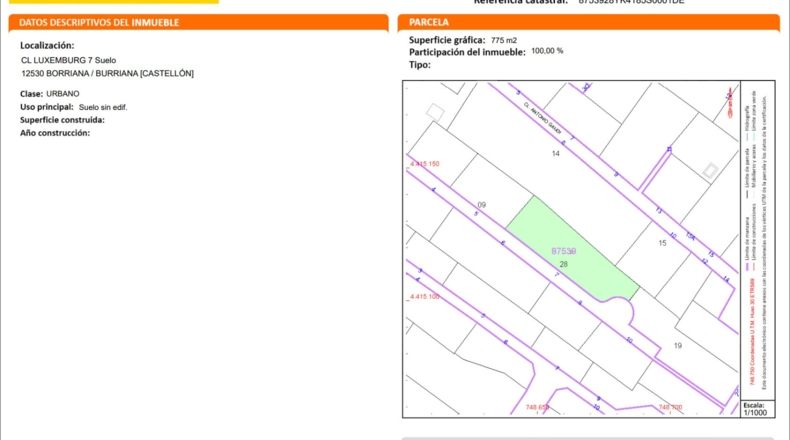
Task: Select the 775 m2 surface value
Action: 504,40
